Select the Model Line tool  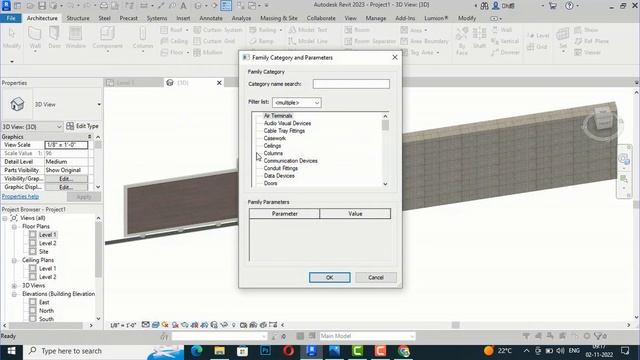[308, 41]
